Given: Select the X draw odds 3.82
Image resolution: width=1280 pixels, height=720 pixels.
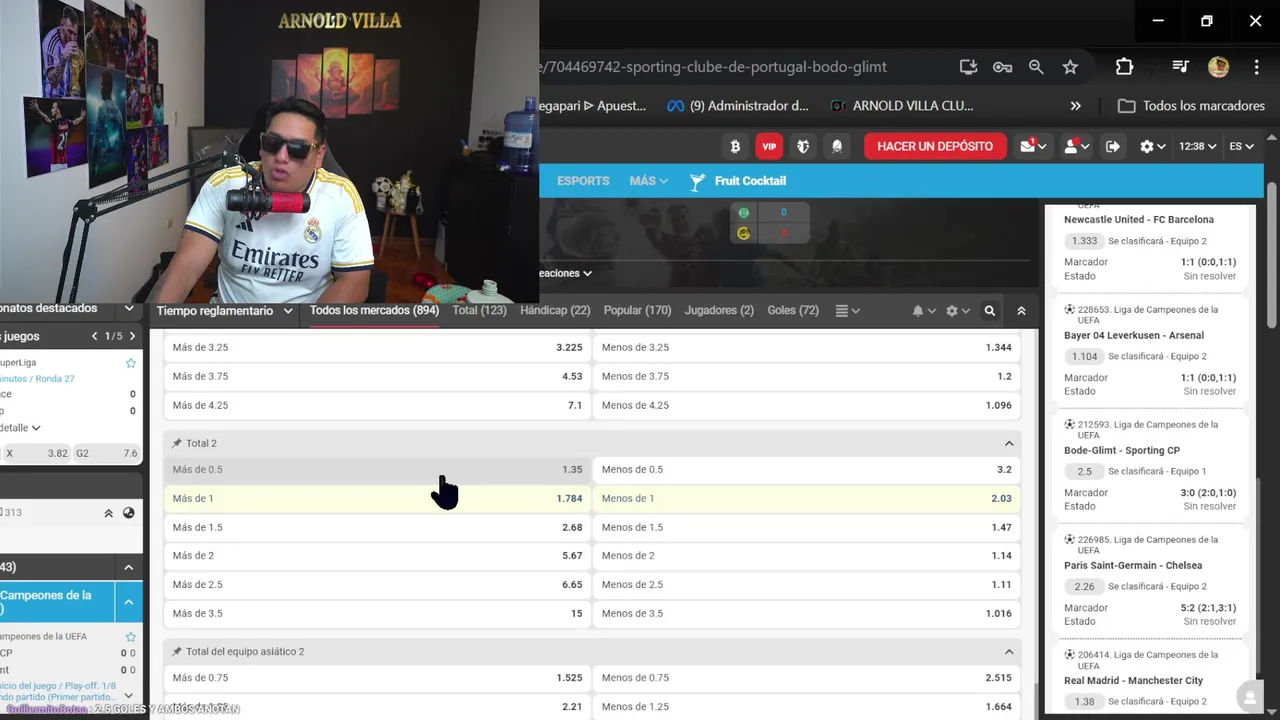Looking at the screenshot, I should pyautogui.click(x=37, y=453).
